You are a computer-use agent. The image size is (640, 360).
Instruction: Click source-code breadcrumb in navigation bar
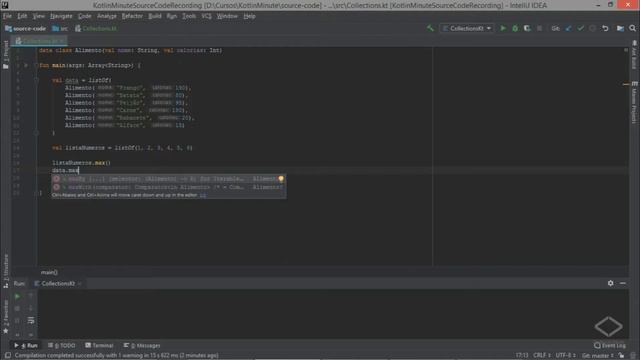click(26, 29)
